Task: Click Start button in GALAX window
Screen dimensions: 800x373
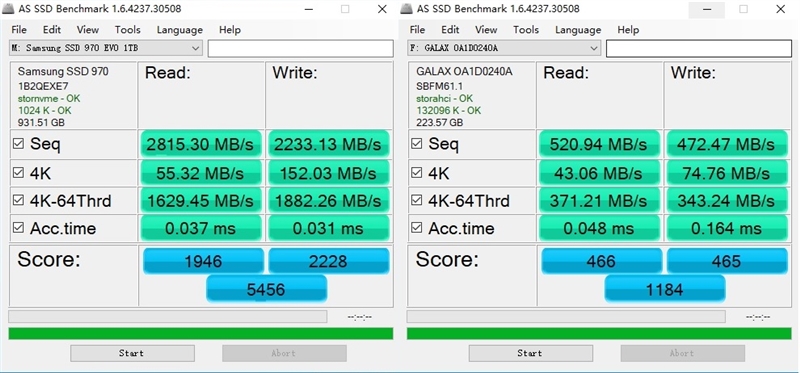Action: coord(531,353)
